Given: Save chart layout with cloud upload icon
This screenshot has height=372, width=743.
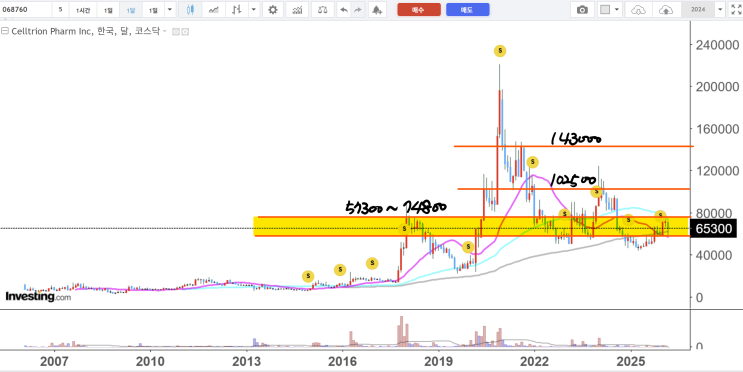Looking at the screenshot, I should (667, 9).
